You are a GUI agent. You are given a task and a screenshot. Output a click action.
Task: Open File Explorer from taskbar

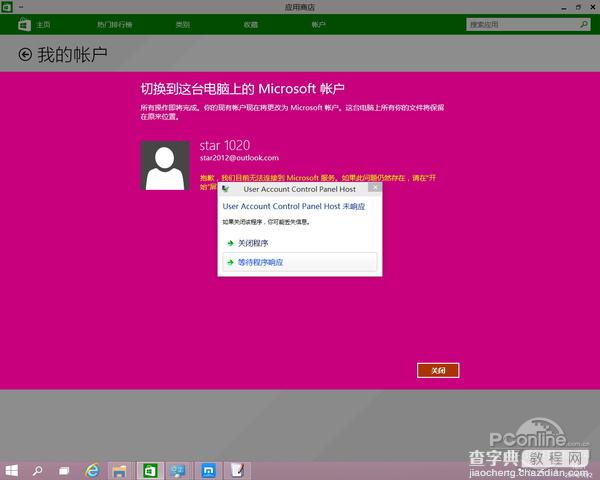point(120,471)
